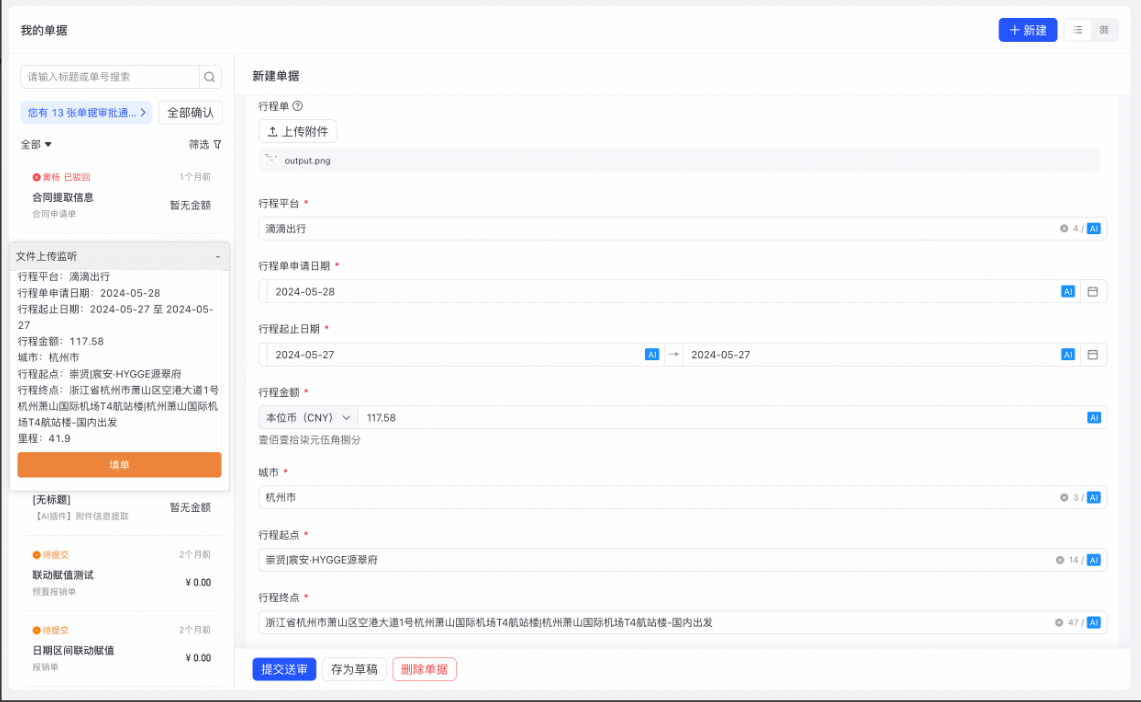The width and height of the screenshot is (1141, 702).
Task: Click the 上传附件 upload button
Action: pos(298,131)
